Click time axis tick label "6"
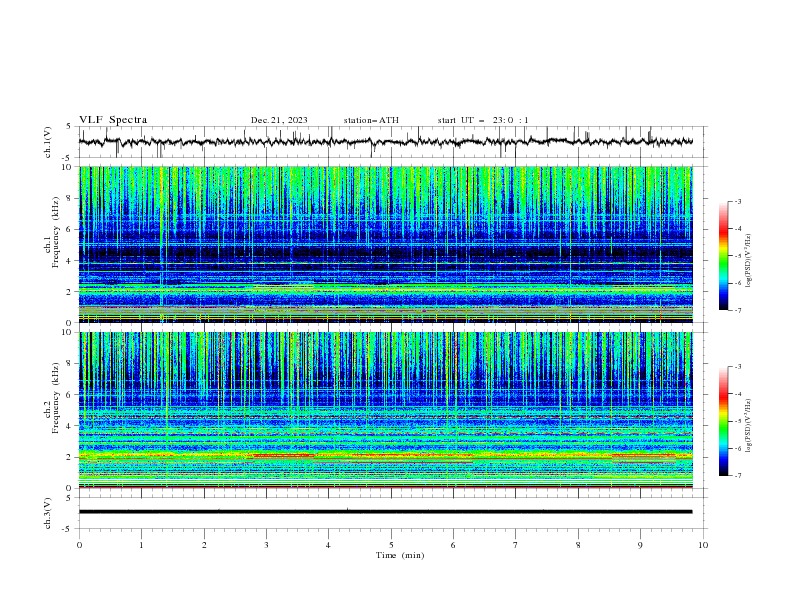The width and height of the screenshot is (792, 612). [x=453, y=545]
